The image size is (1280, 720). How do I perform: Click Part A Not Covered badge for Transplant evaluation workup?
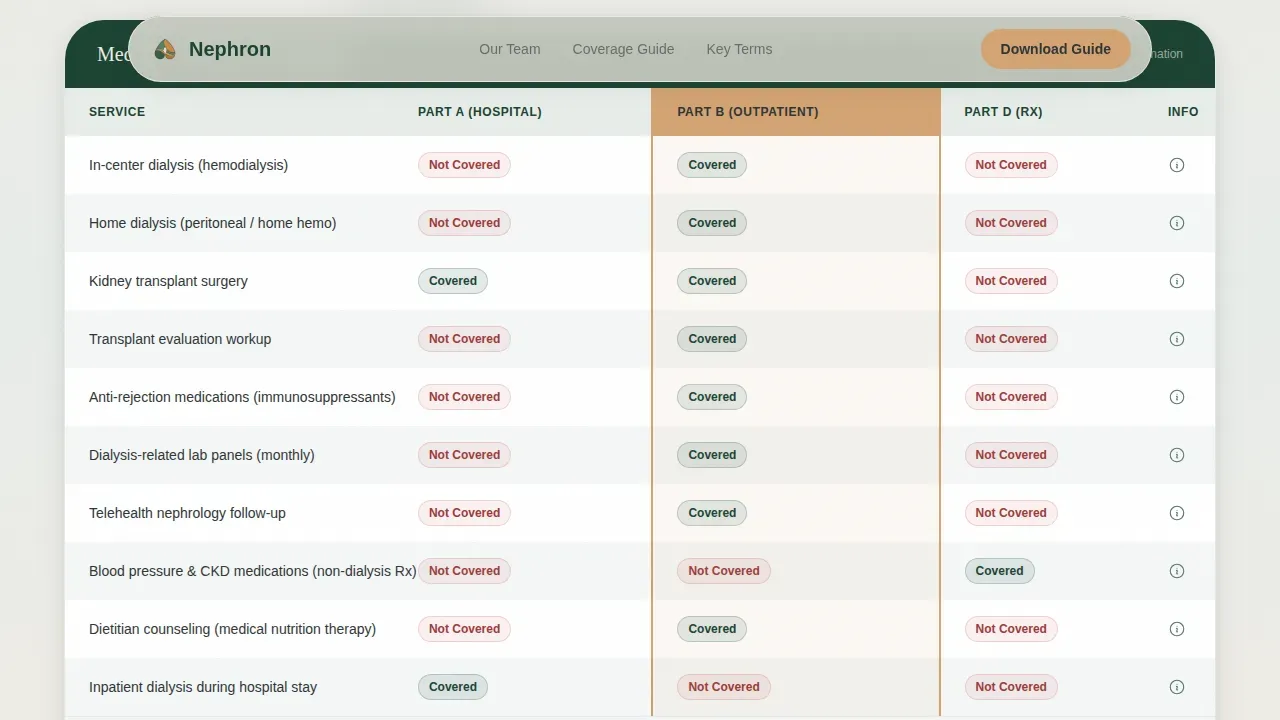coord(464,339)
